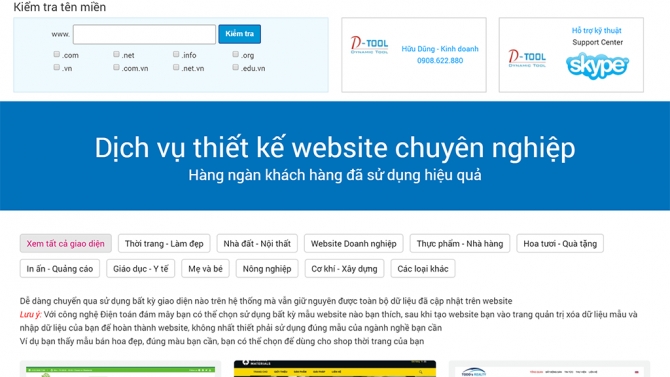
Task: Select Website Doanh nghiệp category
Action: [353, 244]
